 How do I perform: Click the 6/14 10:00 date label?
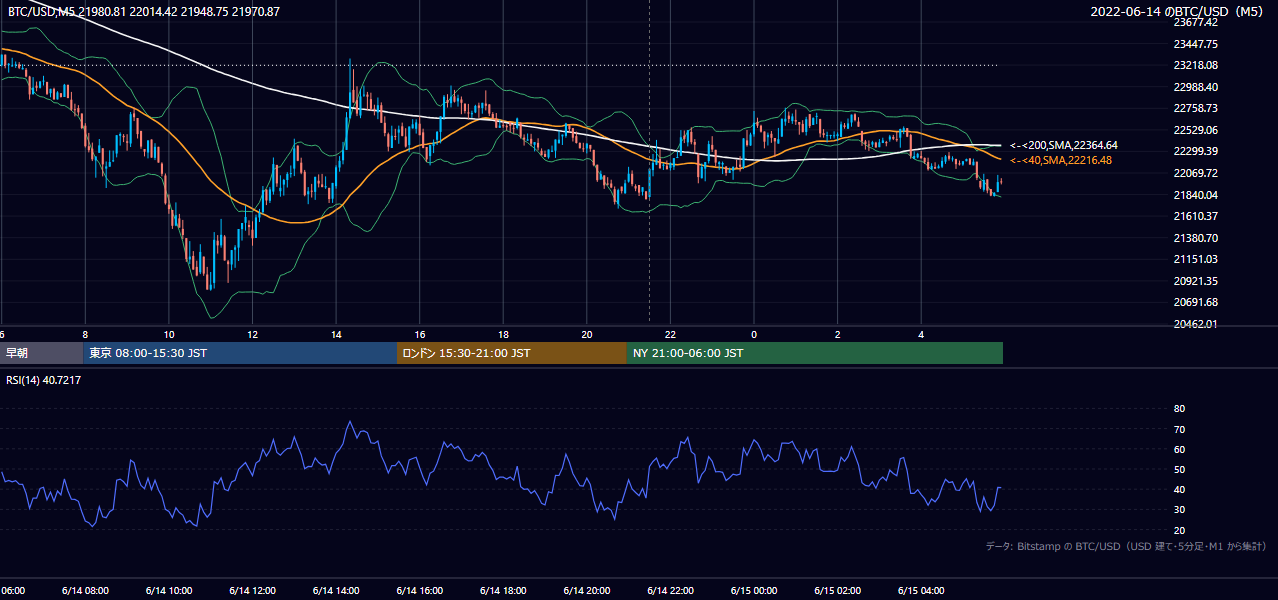168,591
